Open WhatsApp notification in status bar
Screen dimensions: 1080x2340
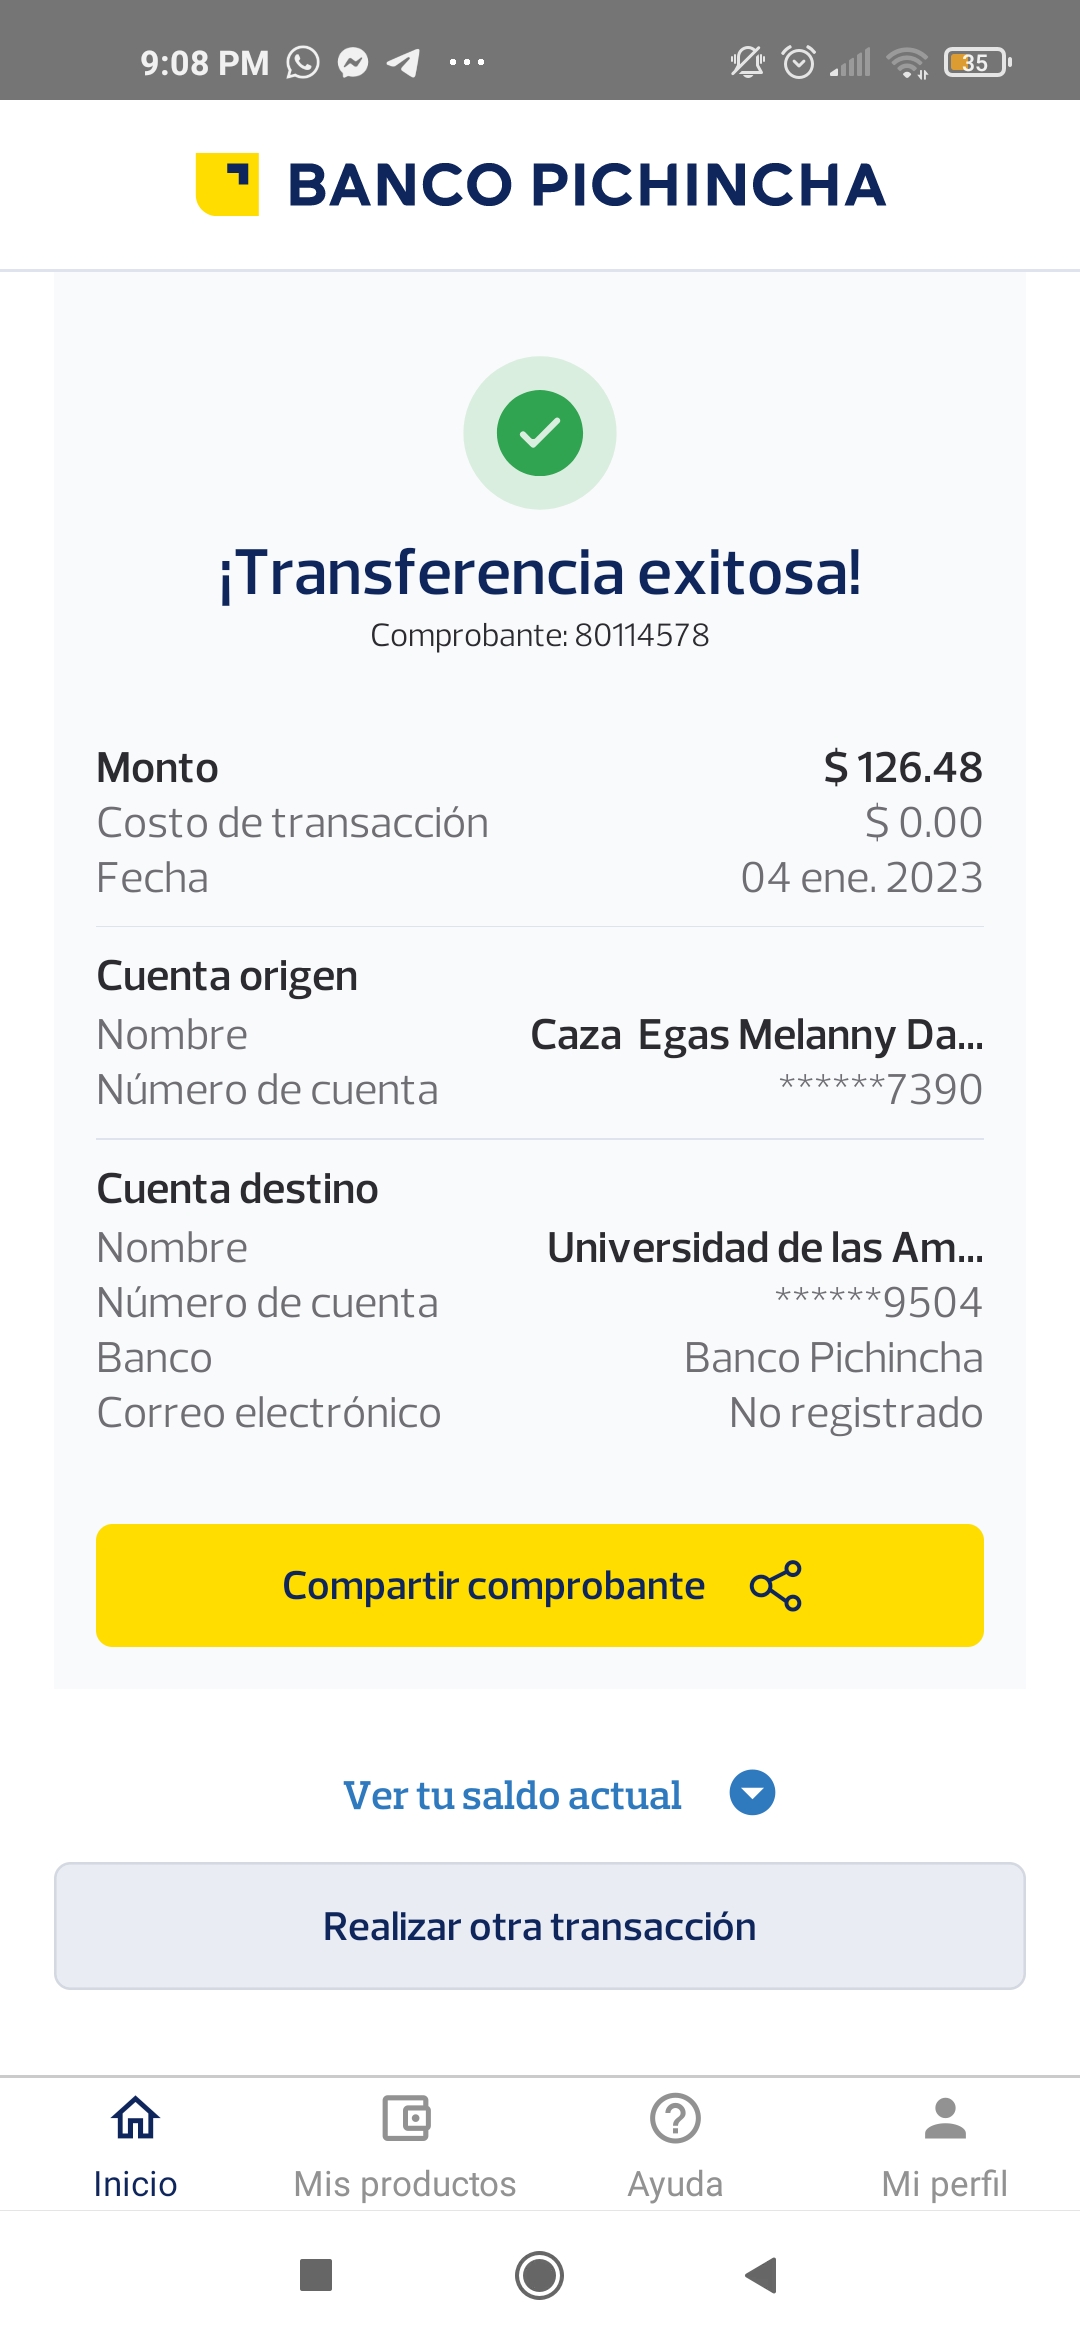tap(303, 63)
